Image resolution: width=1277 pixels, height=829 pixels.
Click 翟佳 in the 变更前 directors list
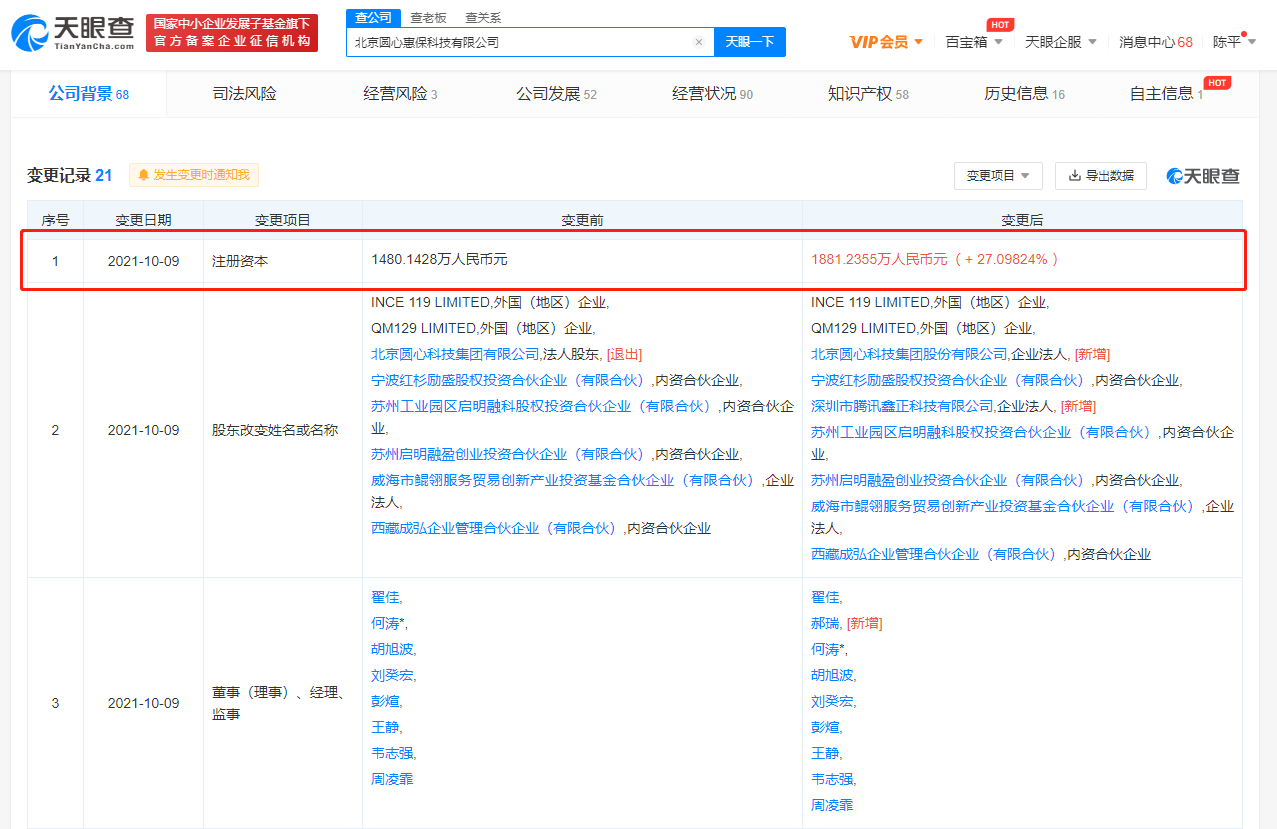pyautogui.click(x=385, y=597)
